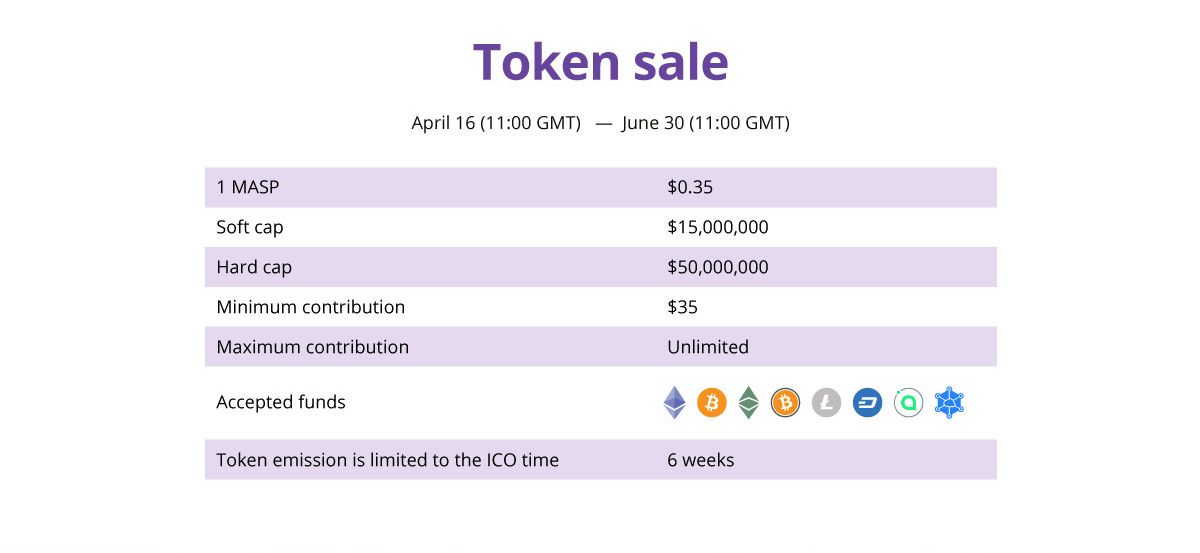Click the plain orange Bitcoin icon
Screen dimensions: 1200x553
tap(711, 403)
